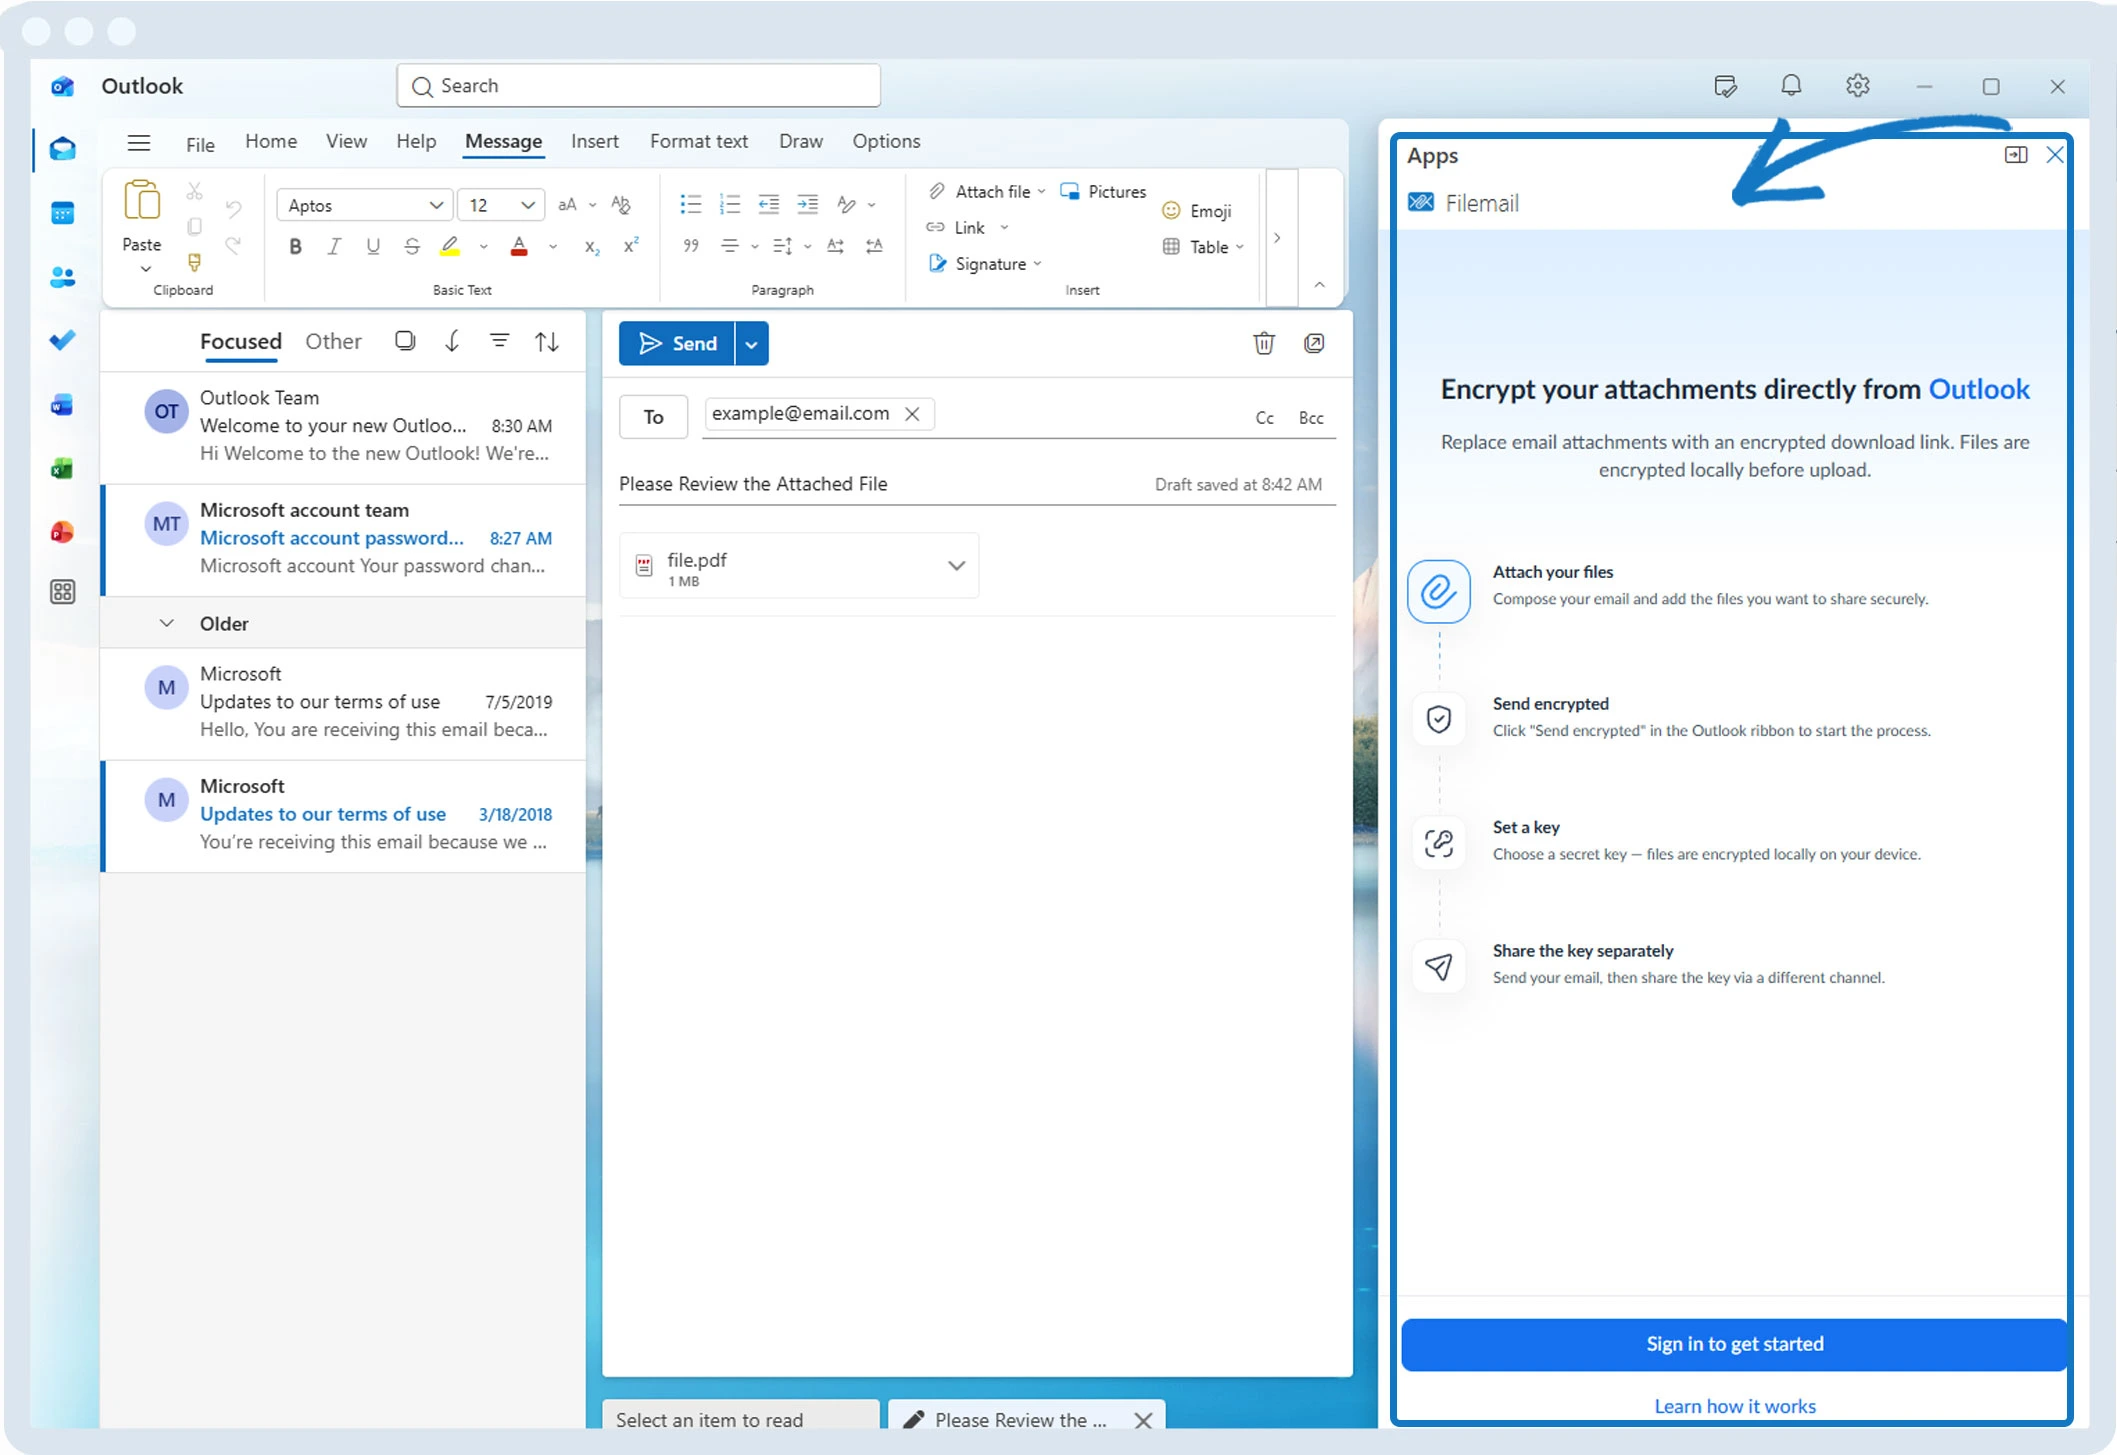Switch to the Other inbox tab
The image size is (2117, 1455).
click(x=333, y=341)
